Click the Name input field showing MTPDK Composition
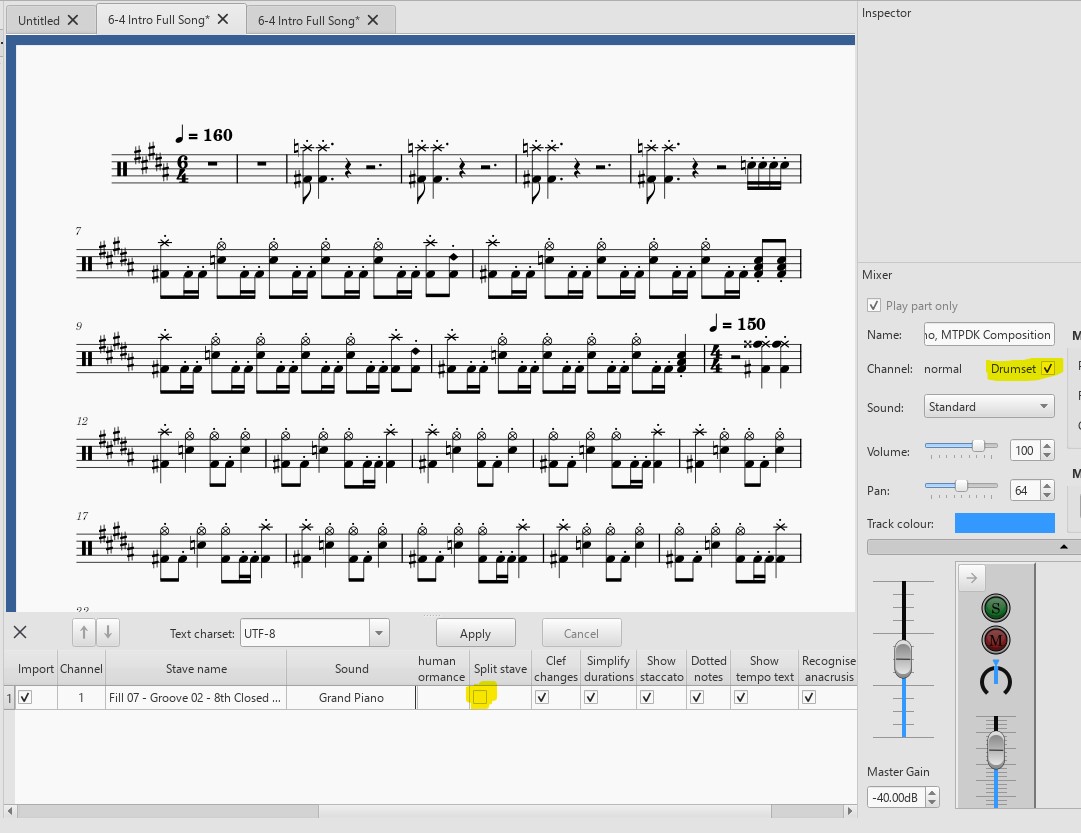 [x=988, y=334]
